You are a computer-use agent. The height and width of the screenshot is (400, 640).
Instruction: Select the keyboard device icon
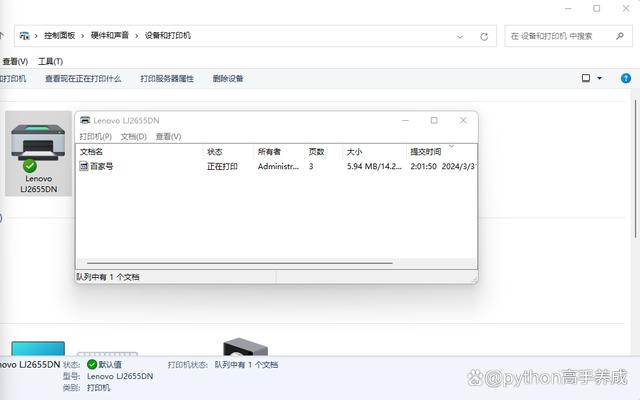click(107, 354)
